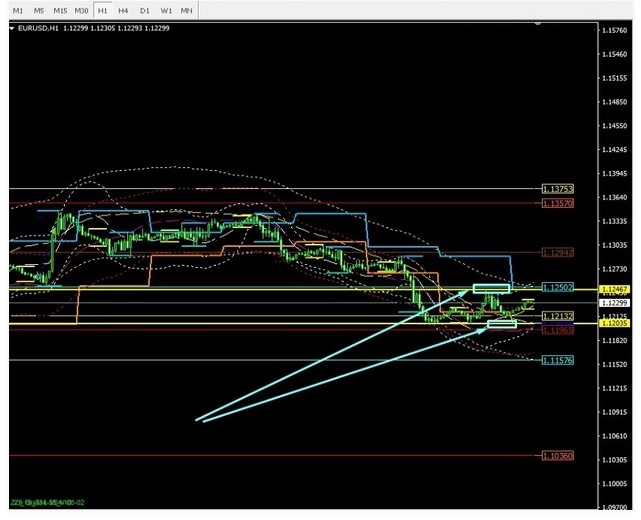The image size is (641, 520).
Task: Open the W1 weekly timeframe
Action: pyautogui.click(x=166, y=10)
